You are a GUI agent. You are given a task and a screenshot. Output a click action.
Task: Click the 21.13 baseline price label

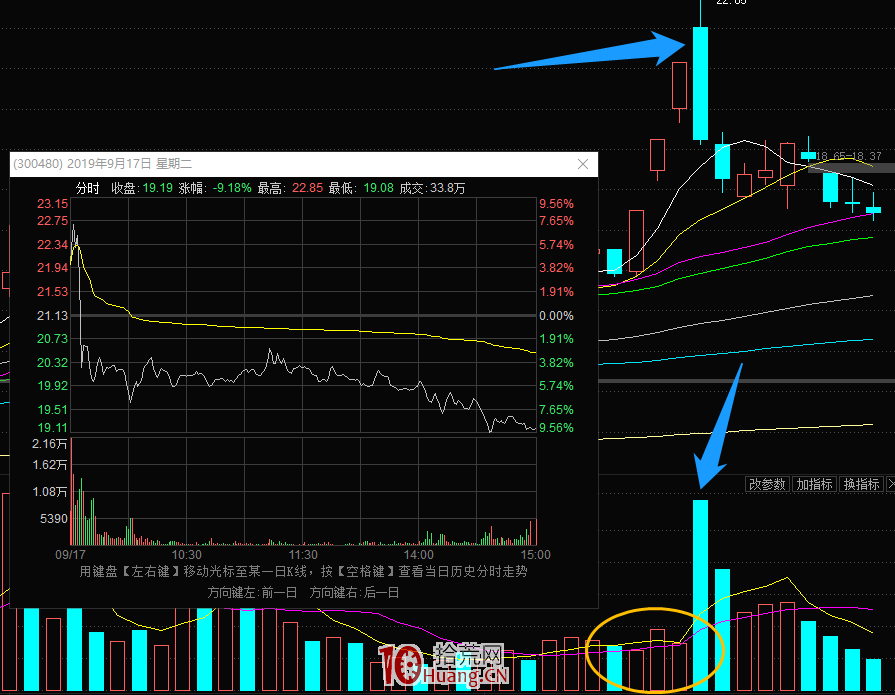point(53,316)
